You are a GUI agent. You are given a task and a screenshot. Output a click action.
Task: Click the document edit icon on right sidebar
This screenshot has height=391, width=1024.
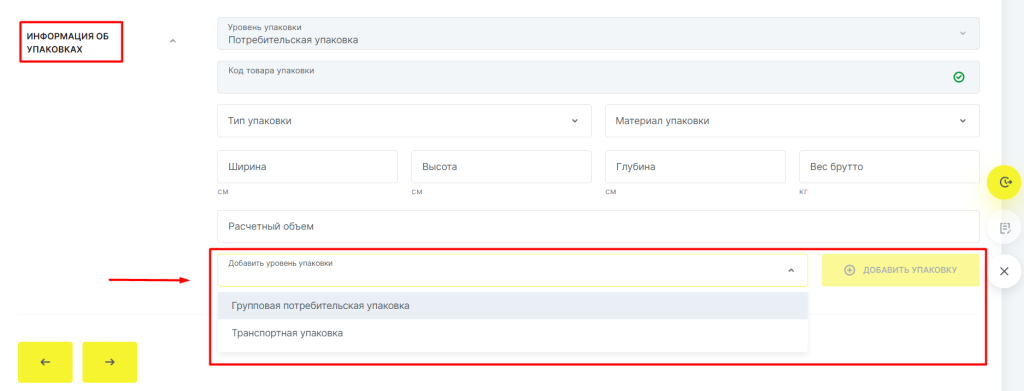tap(1004, 228)
